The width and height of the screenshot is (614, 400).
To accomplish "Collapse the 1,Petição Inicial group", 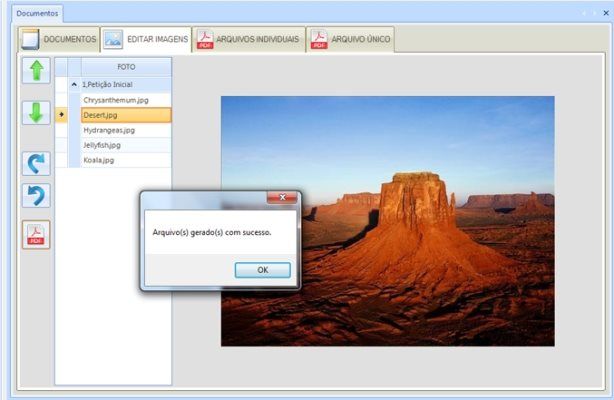I will 74,84.
